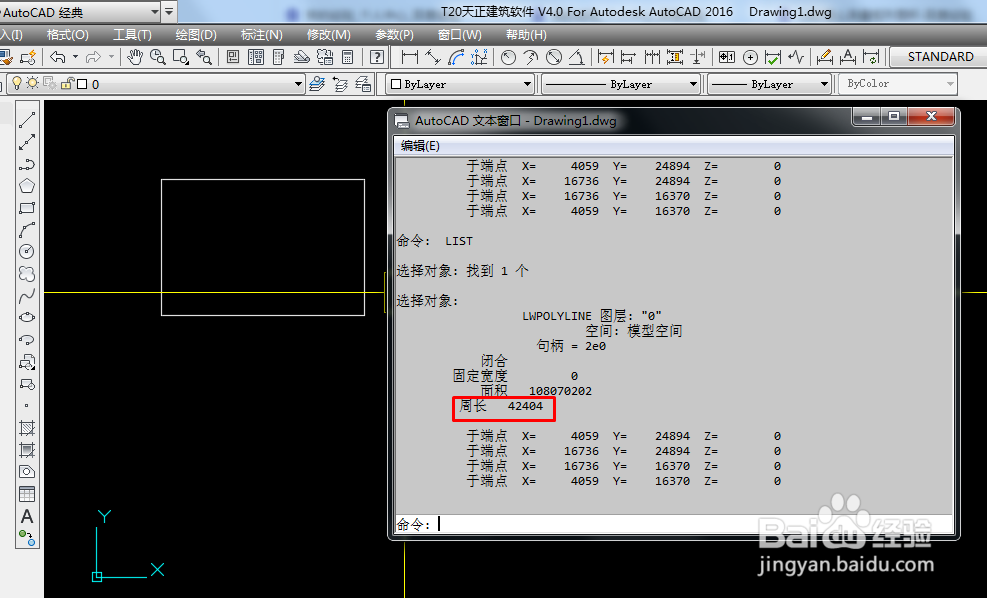Screen dimensions: 987x598
Task: Select the Spline draw tool
Action: click(26, 296)
